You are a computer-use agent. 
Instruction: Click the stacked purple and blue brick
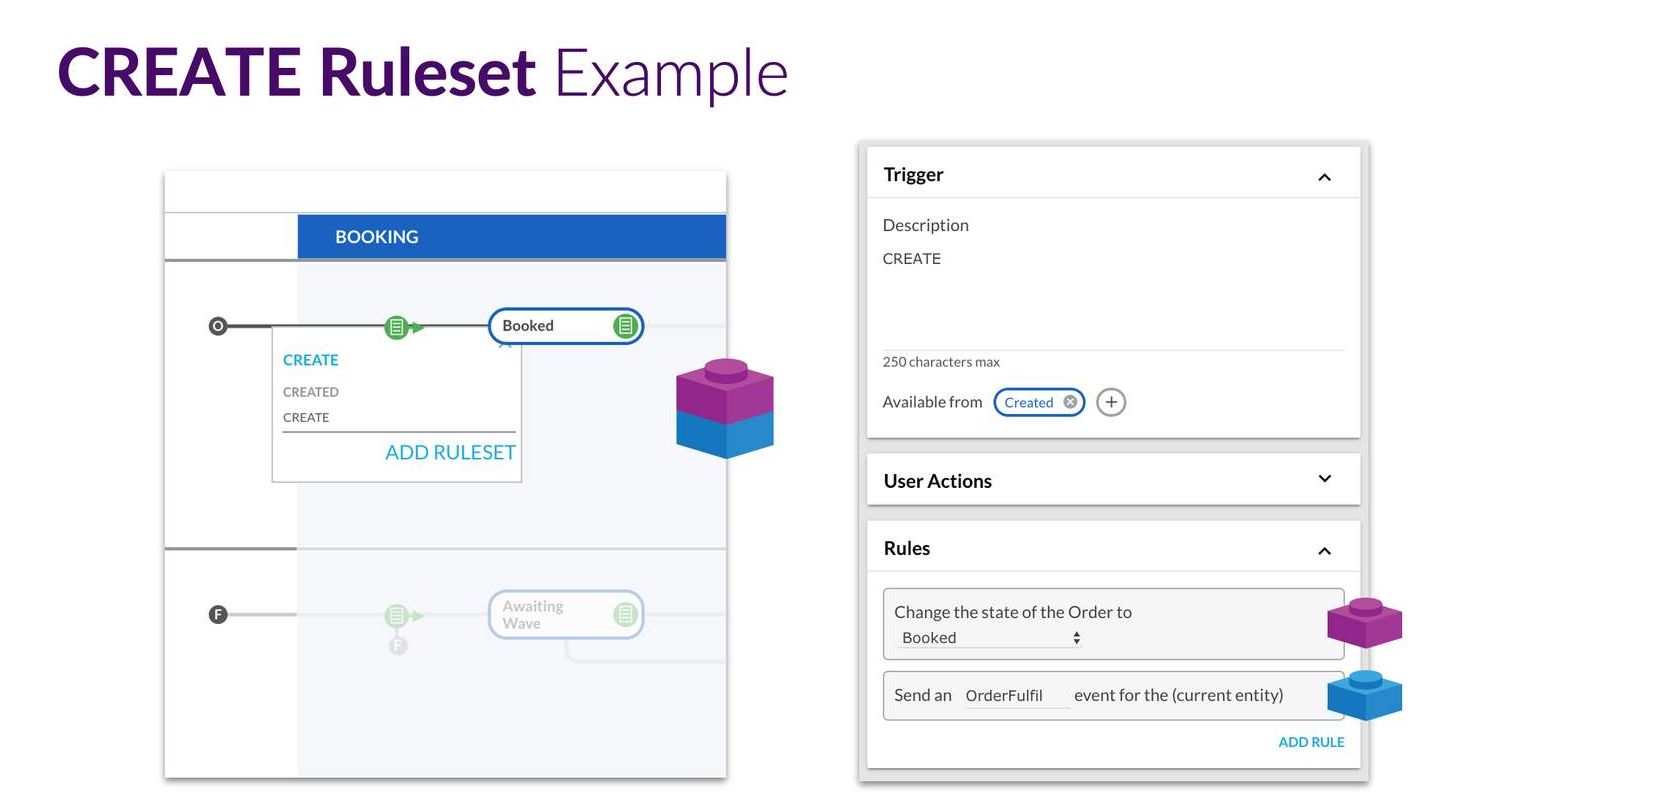(x=725, y=408)
